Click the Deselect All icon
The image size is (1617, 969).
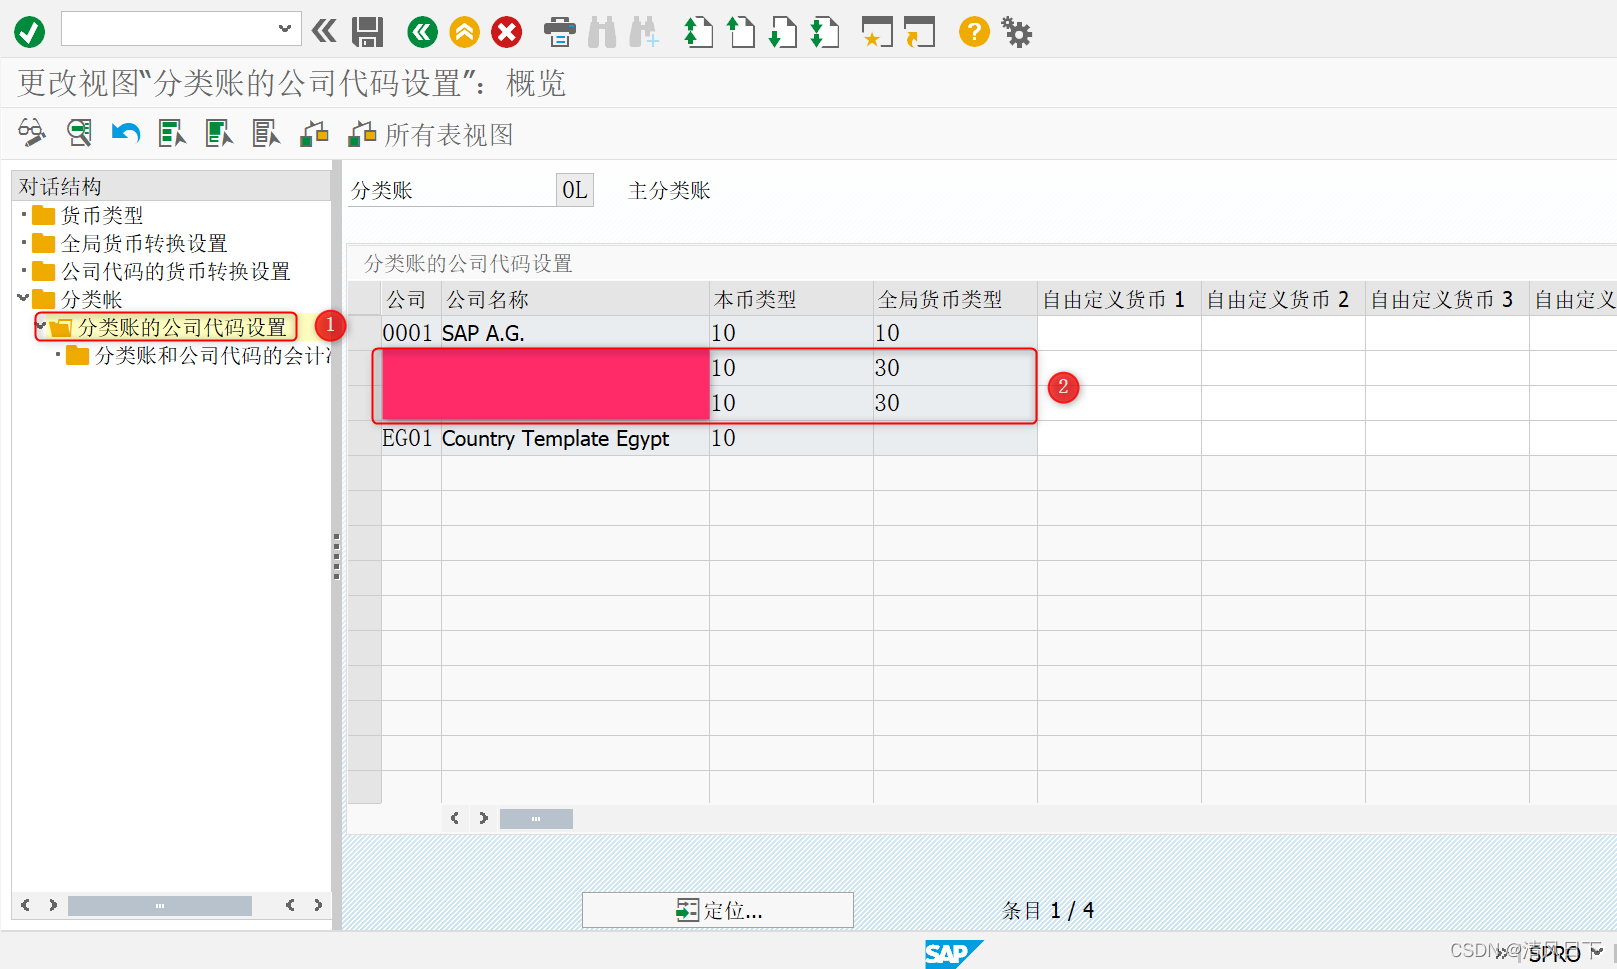(266, 132)
